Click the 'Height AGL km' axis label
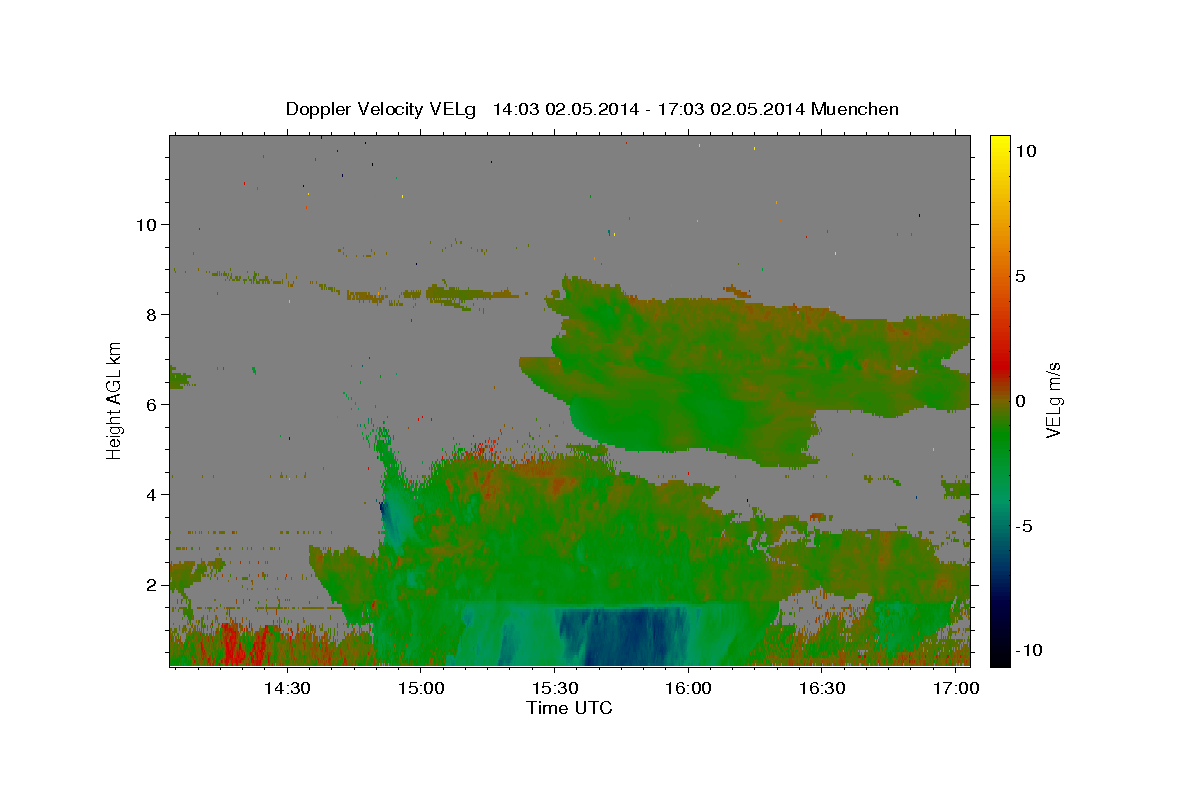 coord(115,400)
